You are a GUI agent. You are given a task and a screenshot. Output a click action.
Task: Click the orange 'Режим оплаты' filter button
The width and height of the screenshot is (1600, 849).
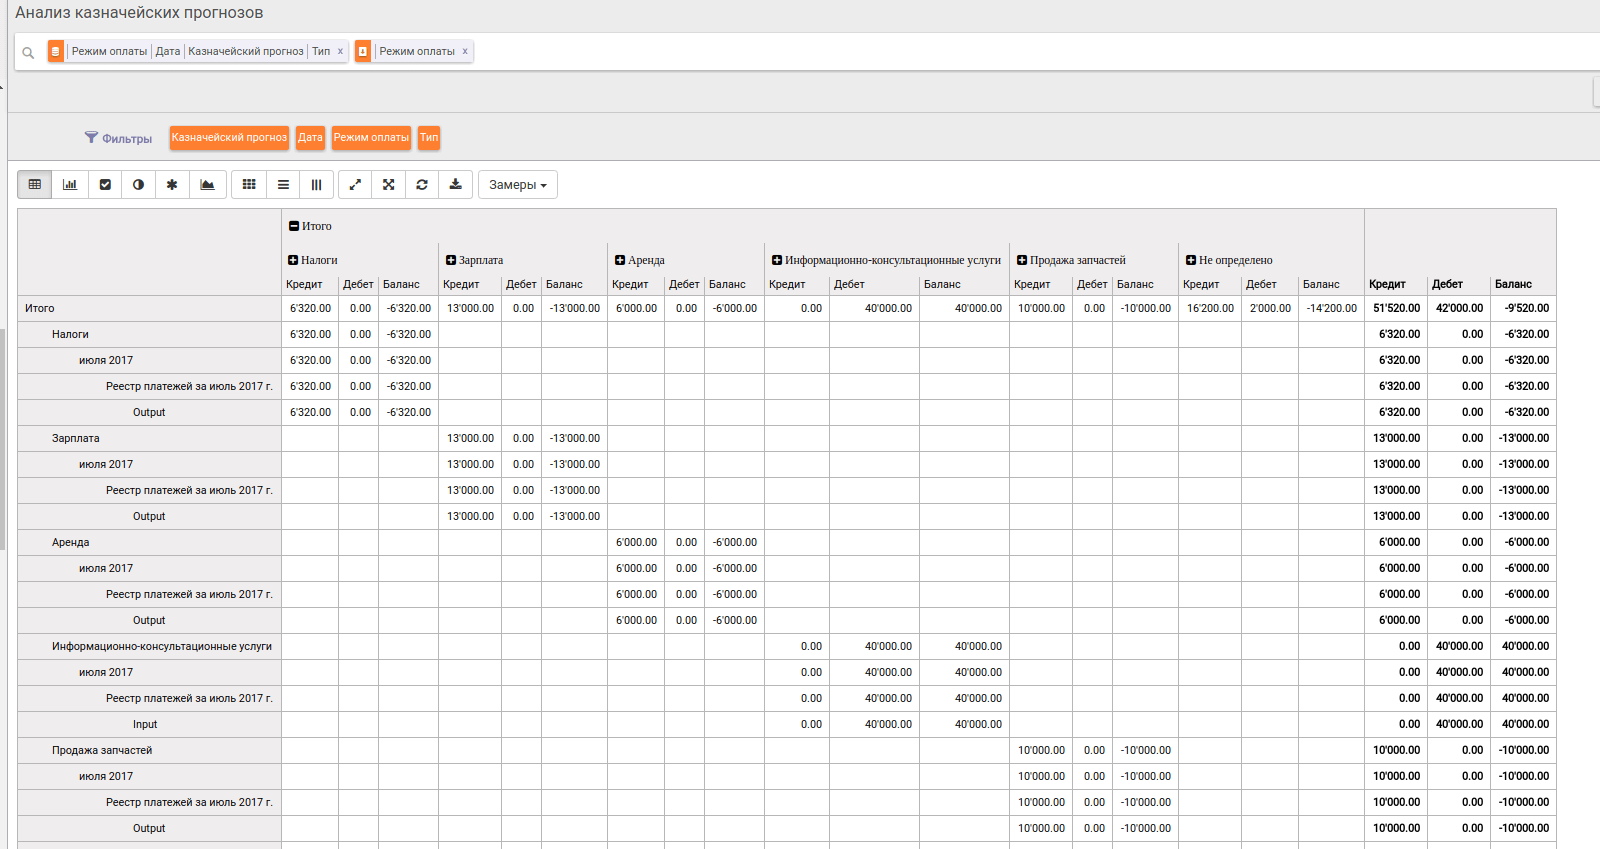point(371,138)
